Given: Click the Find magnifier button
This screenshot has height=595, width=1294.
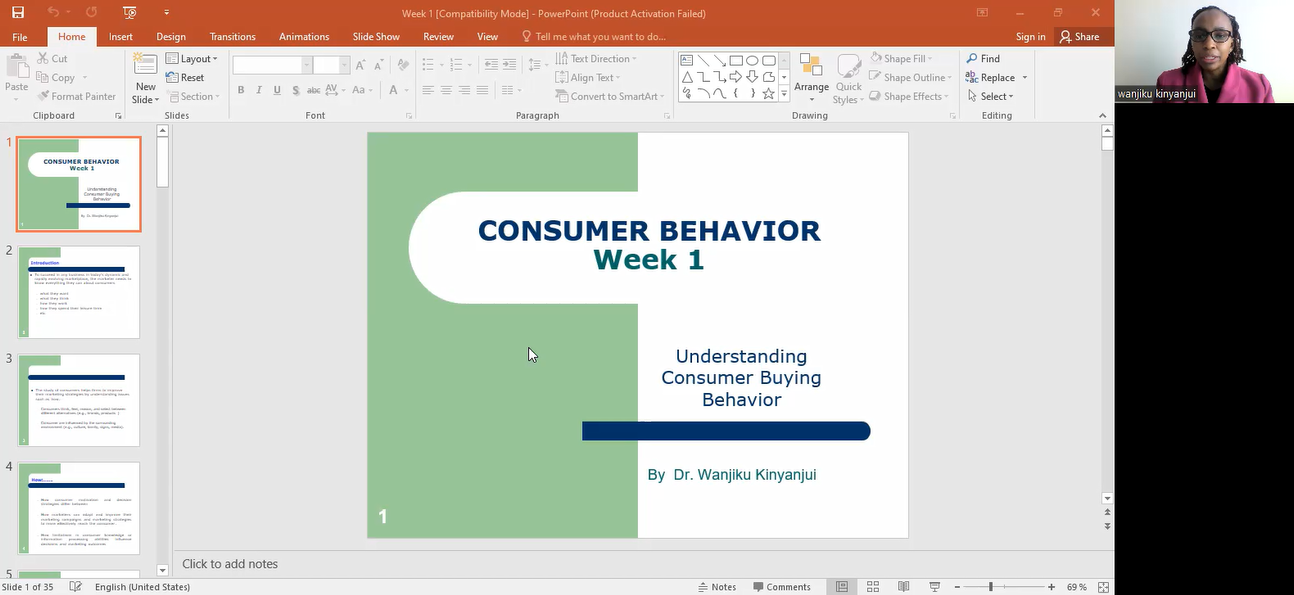Looking at the screenshot, I should [983, 59].
